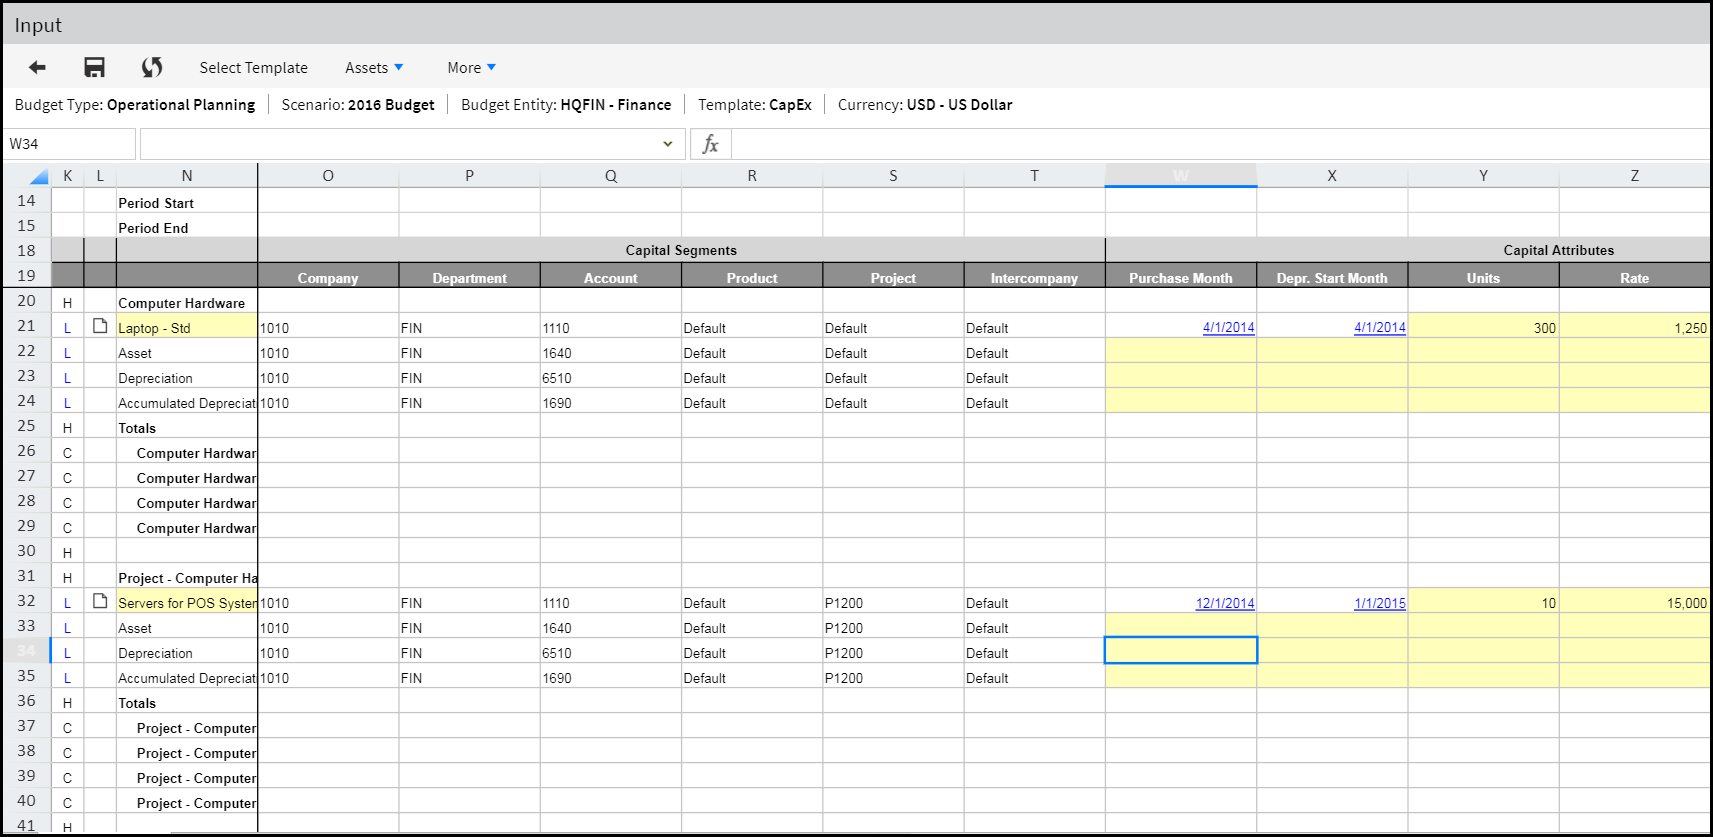
Task: Open the More dropdown menu
Action: click(471, 68)
